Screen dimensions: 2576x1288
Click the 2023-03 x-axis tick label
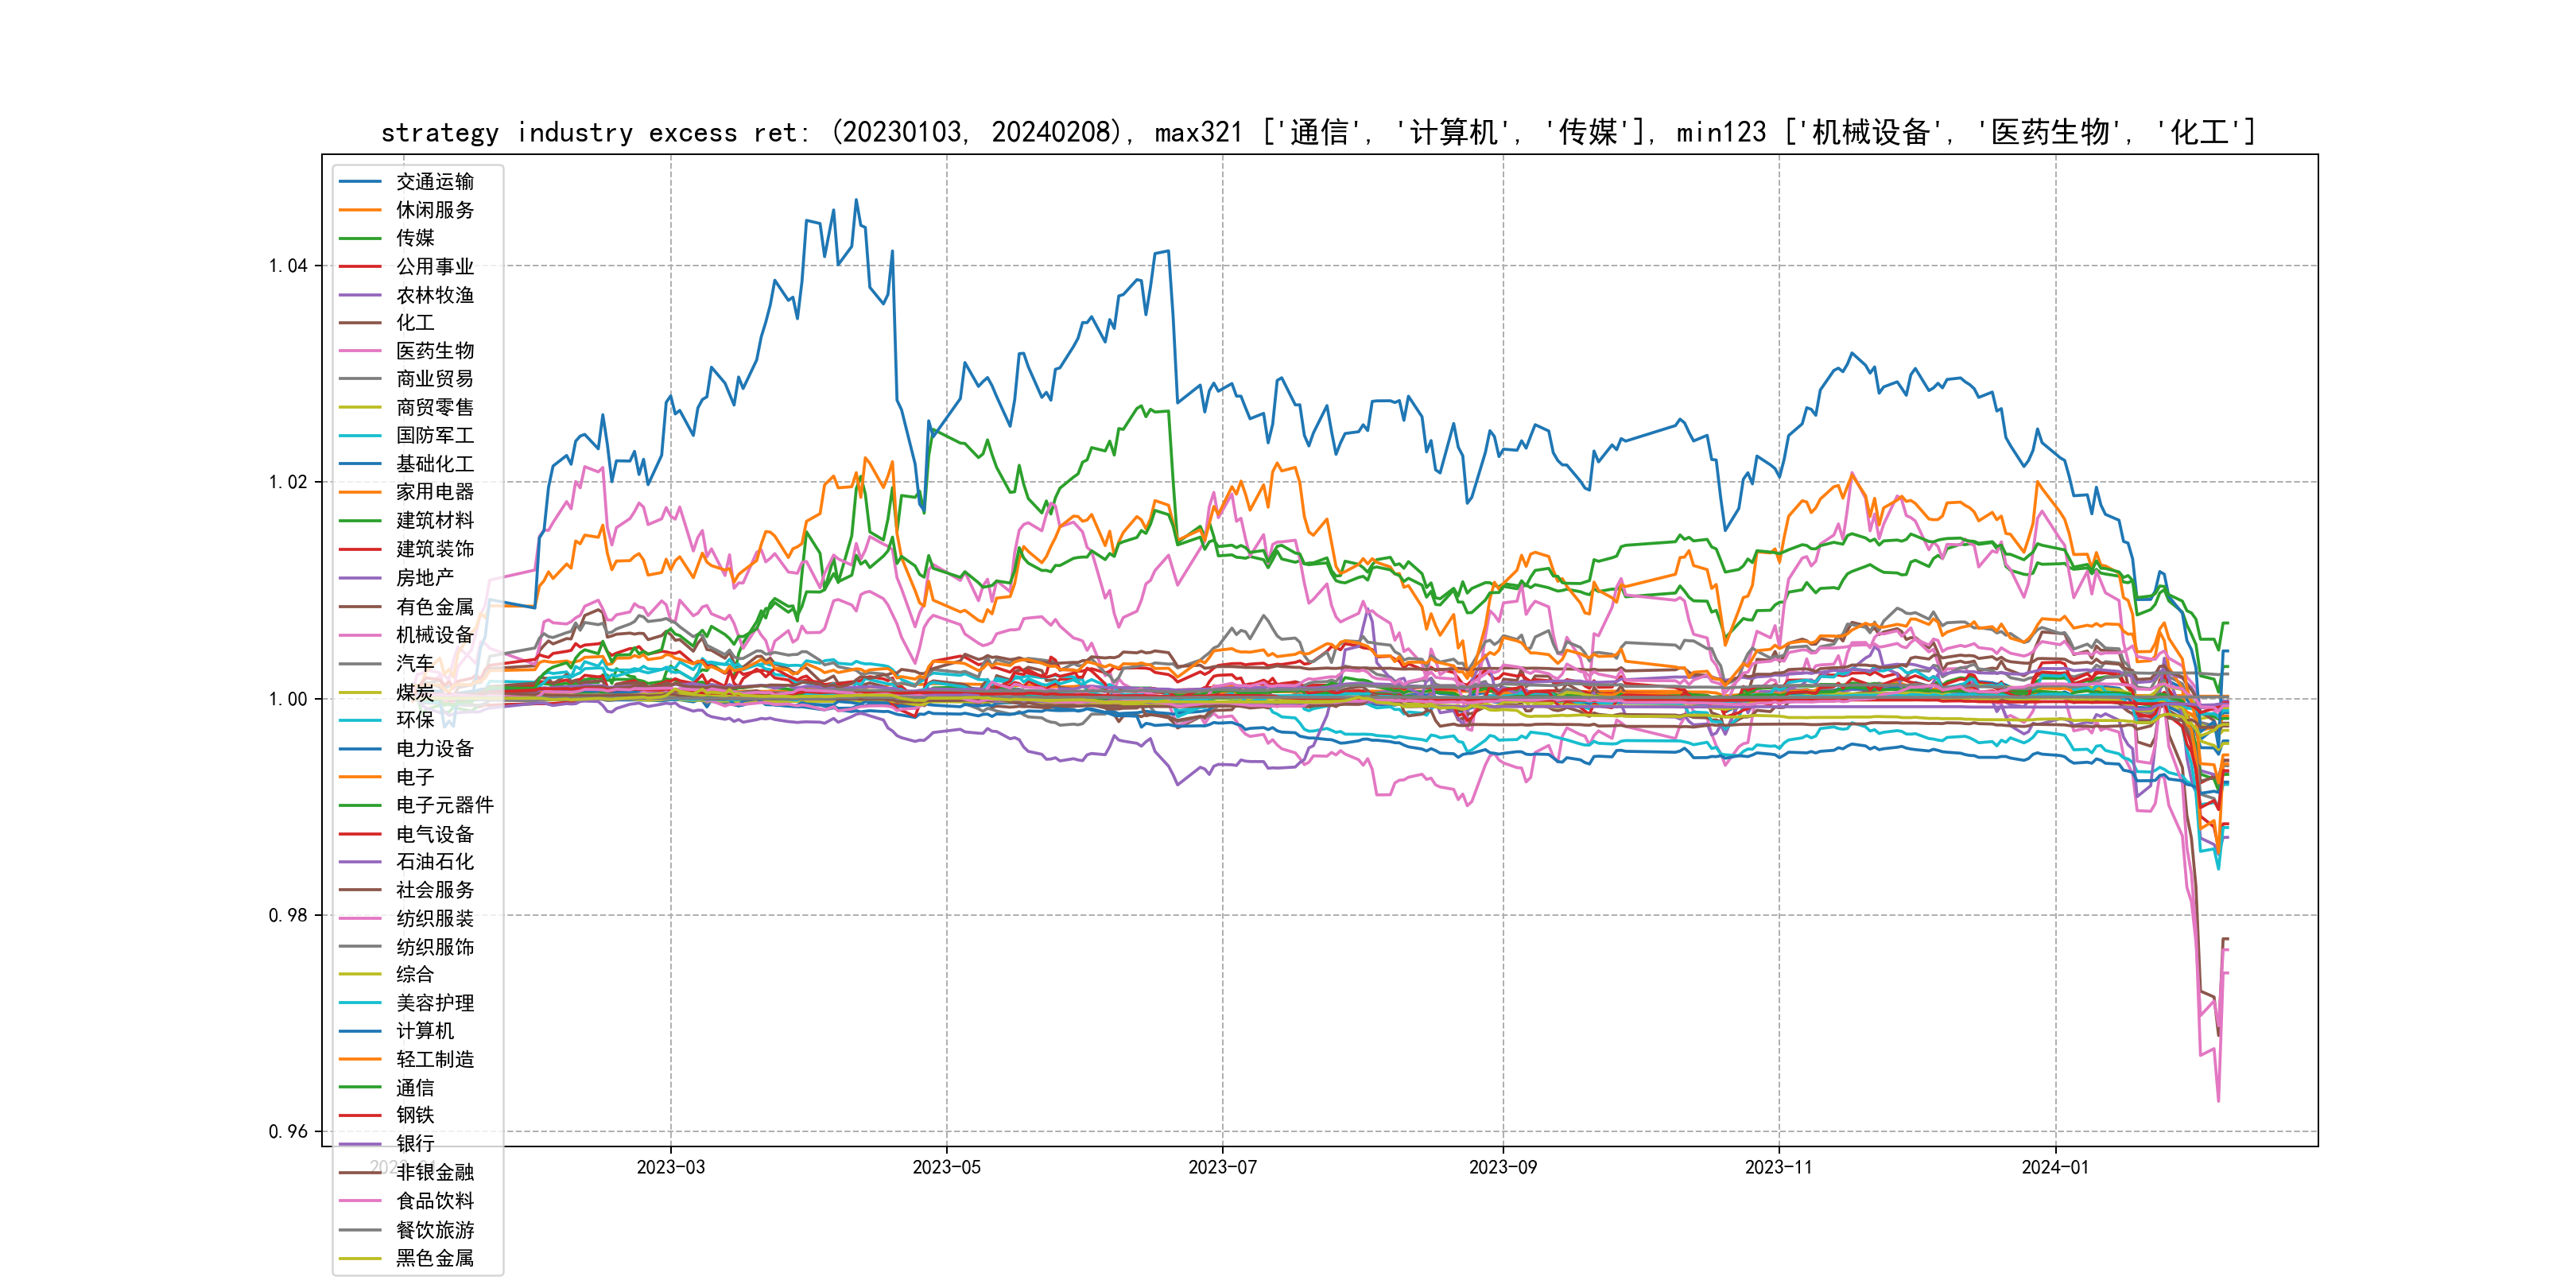[x=670, y=1168]
